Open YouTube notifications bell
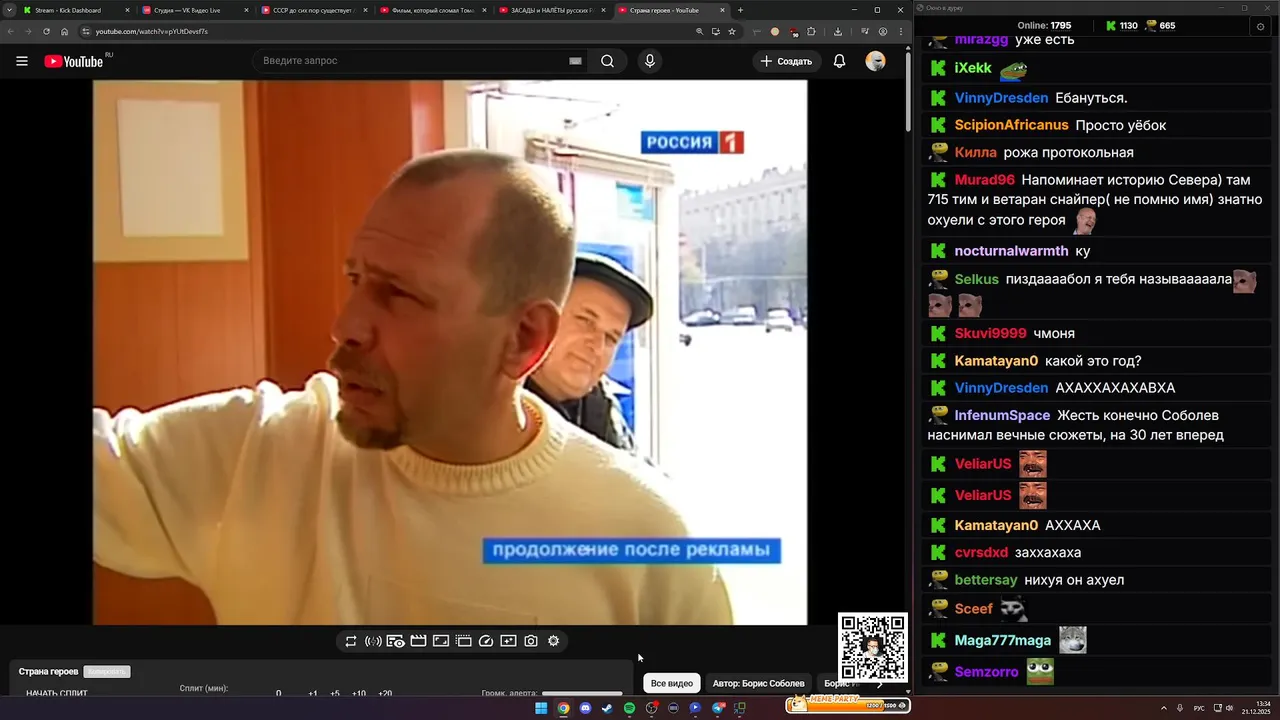 839,61
